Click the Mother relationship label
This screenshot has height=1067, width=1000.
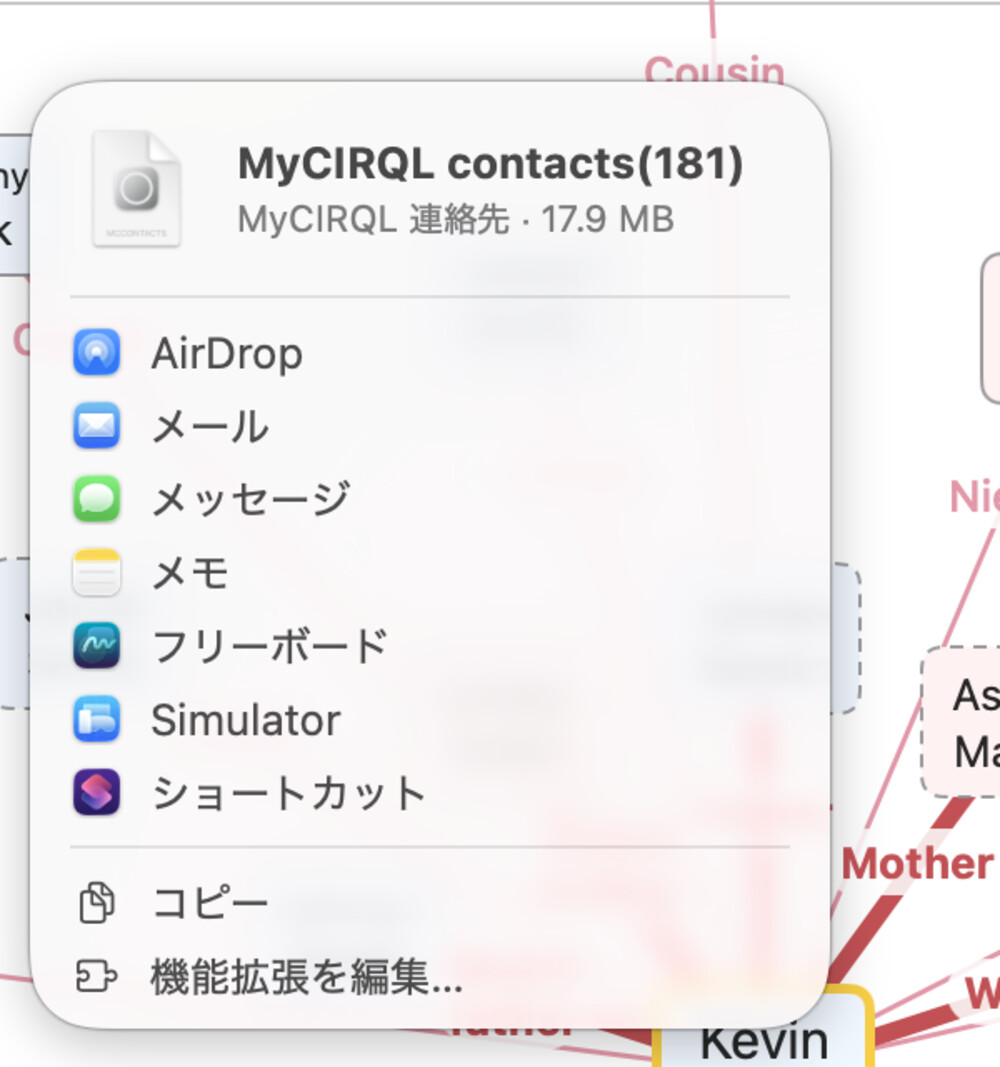917,864
